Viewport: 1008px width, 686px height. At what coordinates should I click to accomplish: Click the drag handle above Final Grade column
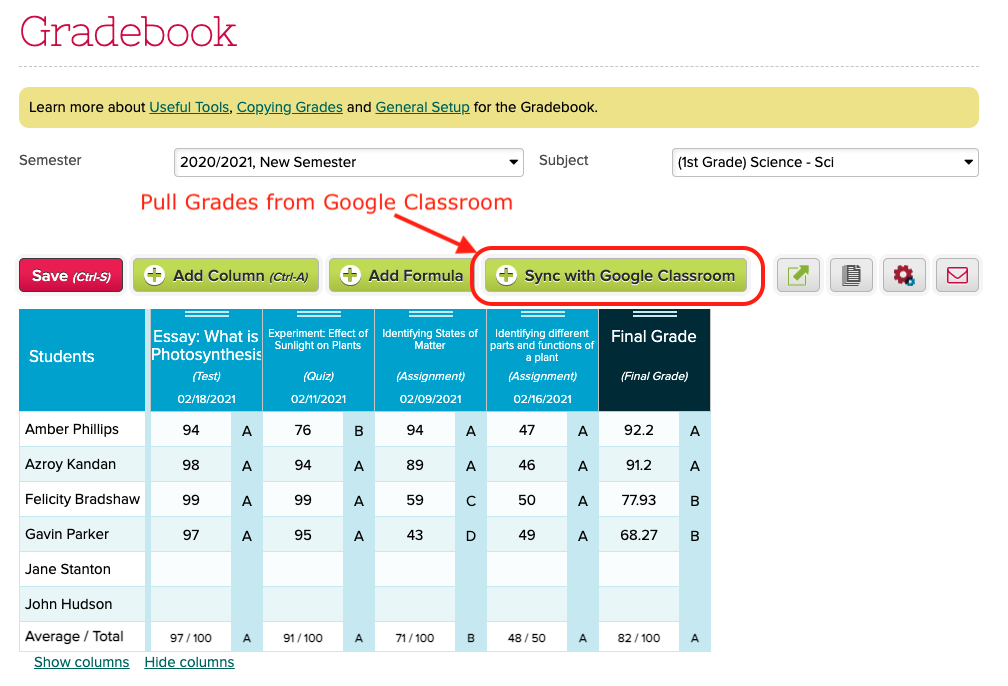654,315
